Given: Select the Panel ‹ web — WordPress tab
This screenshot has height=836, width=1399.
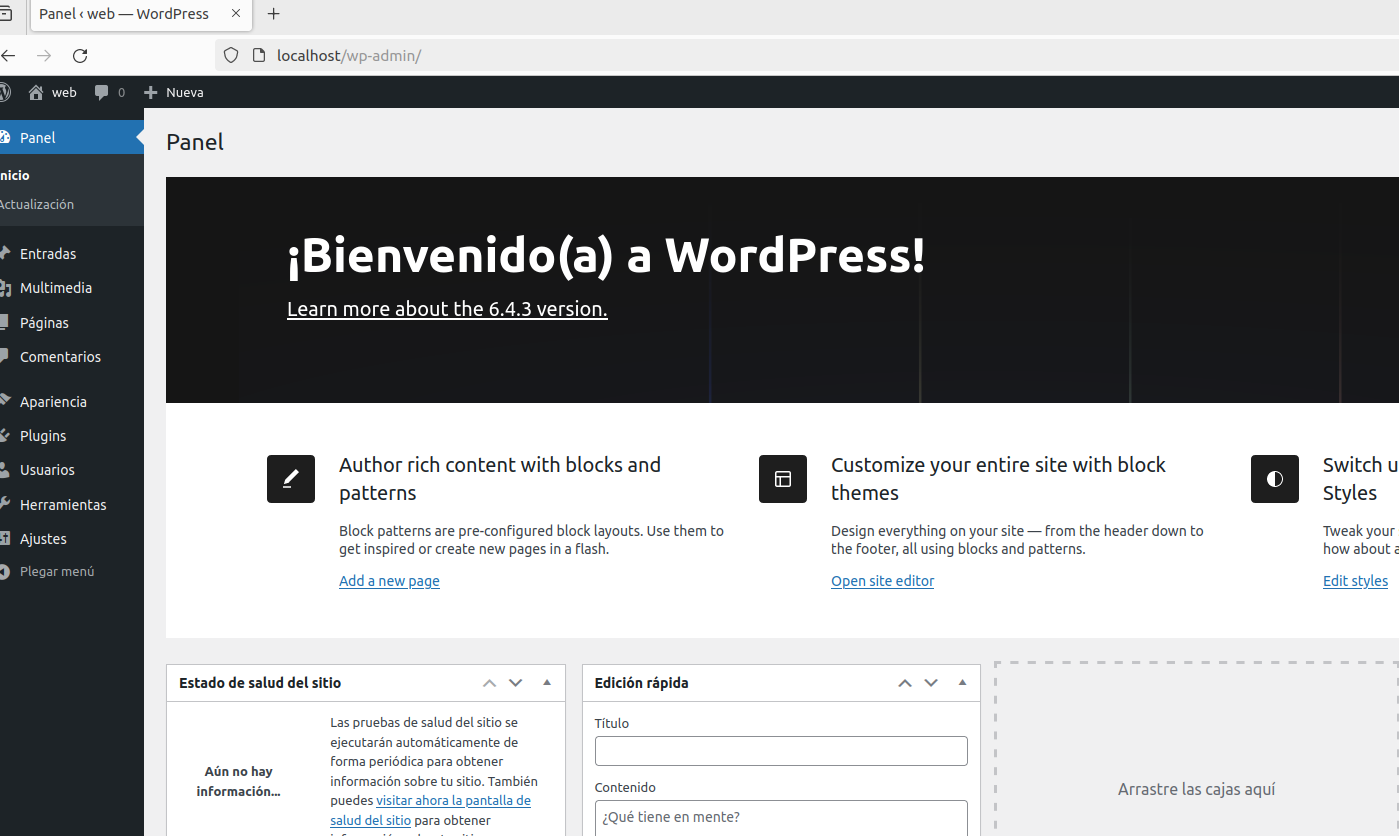Looking at the screenshot, I should point(141,14).
